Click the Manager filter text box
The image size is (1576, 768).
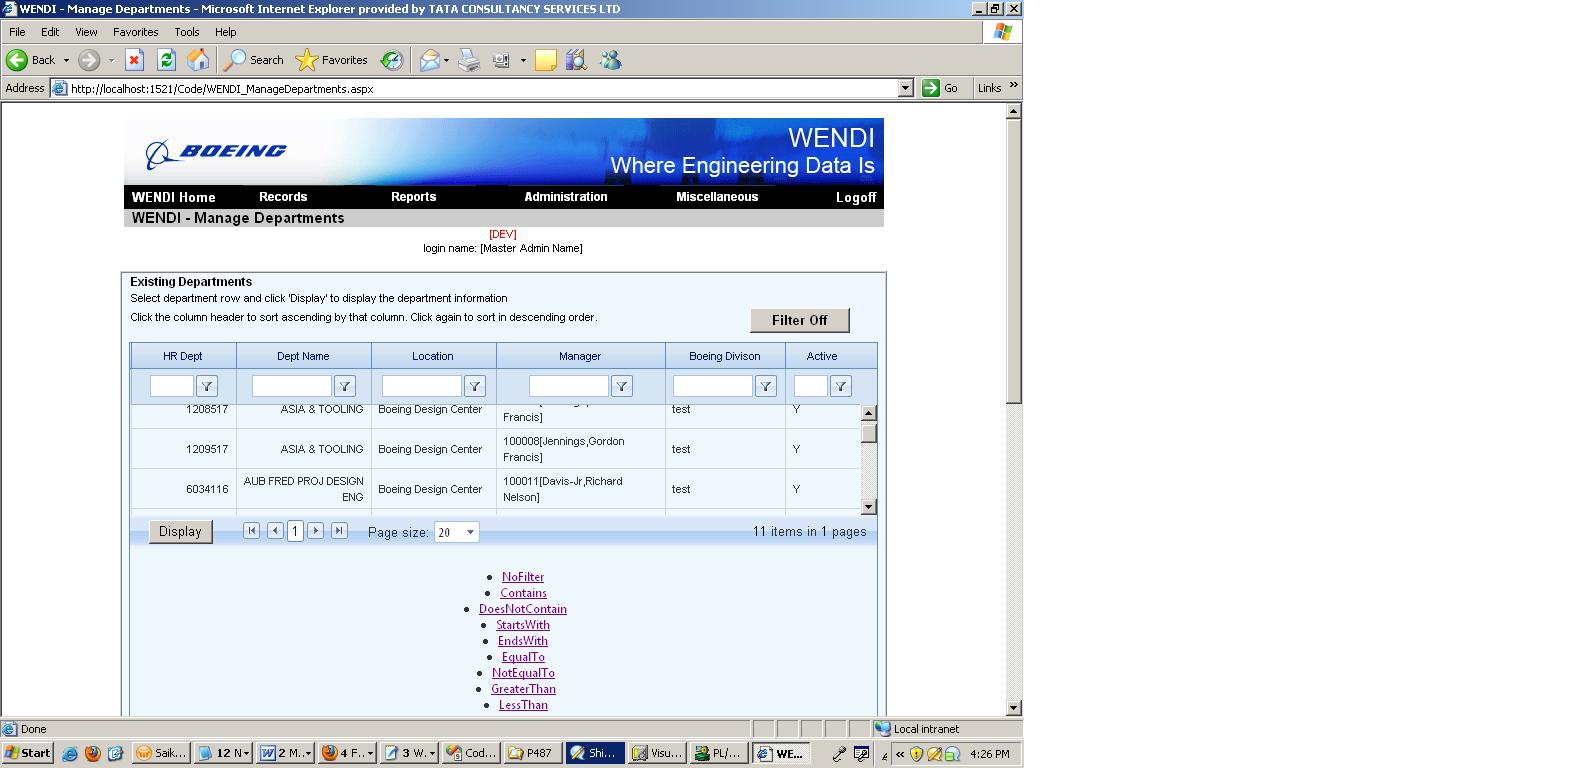click(569, 386)
